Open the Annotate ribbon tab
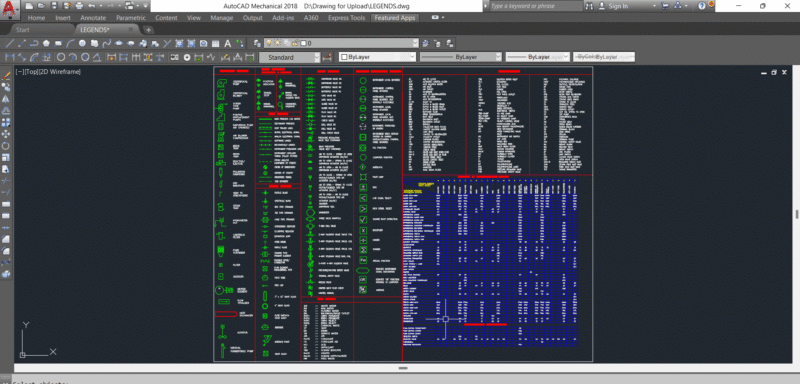This screenshot has width=800, height=384. coord(93,18)
